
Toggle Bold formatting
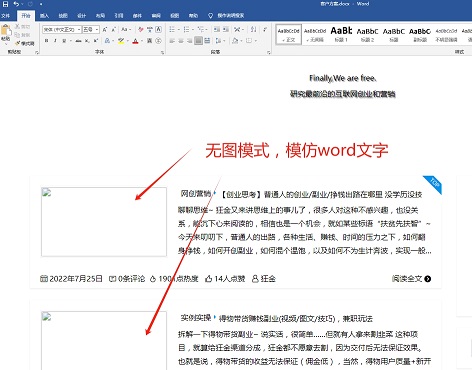(x=46, y=41)
